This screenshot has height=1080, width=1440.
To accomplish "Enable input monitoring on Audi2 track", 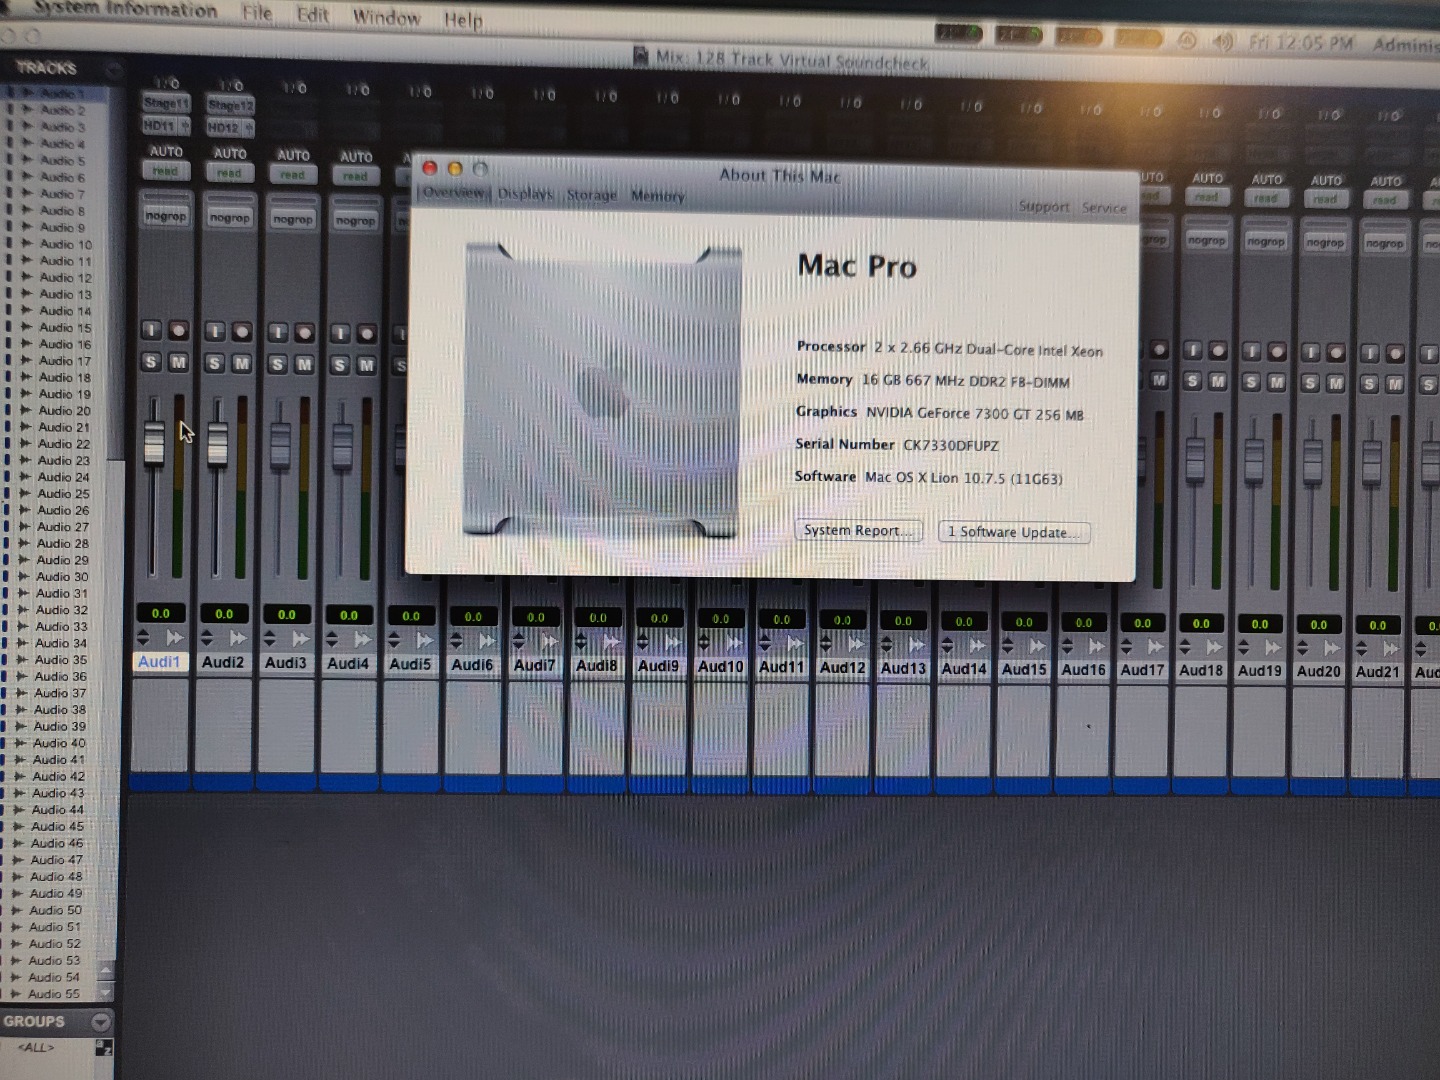I will coord(215,332).
